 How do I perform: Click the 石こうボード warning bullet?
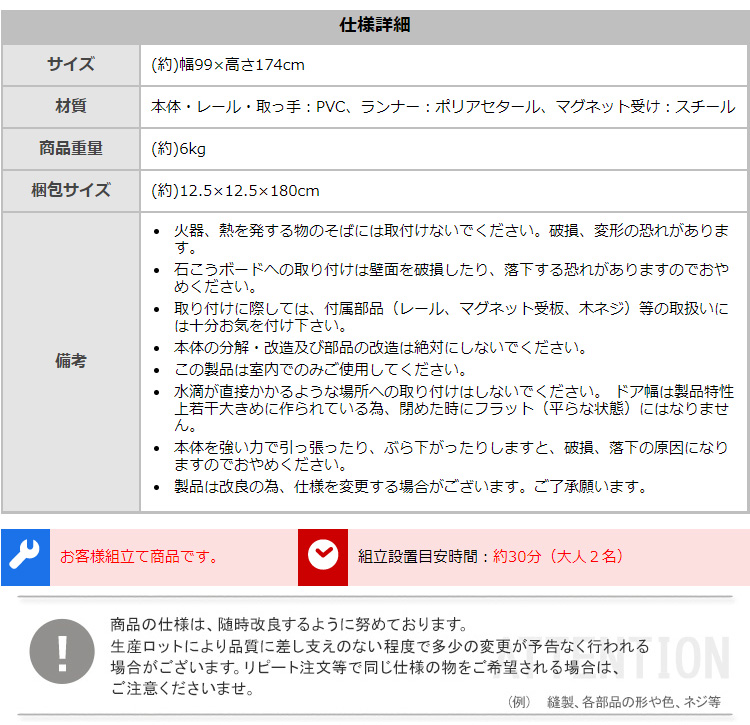point(450,277)
